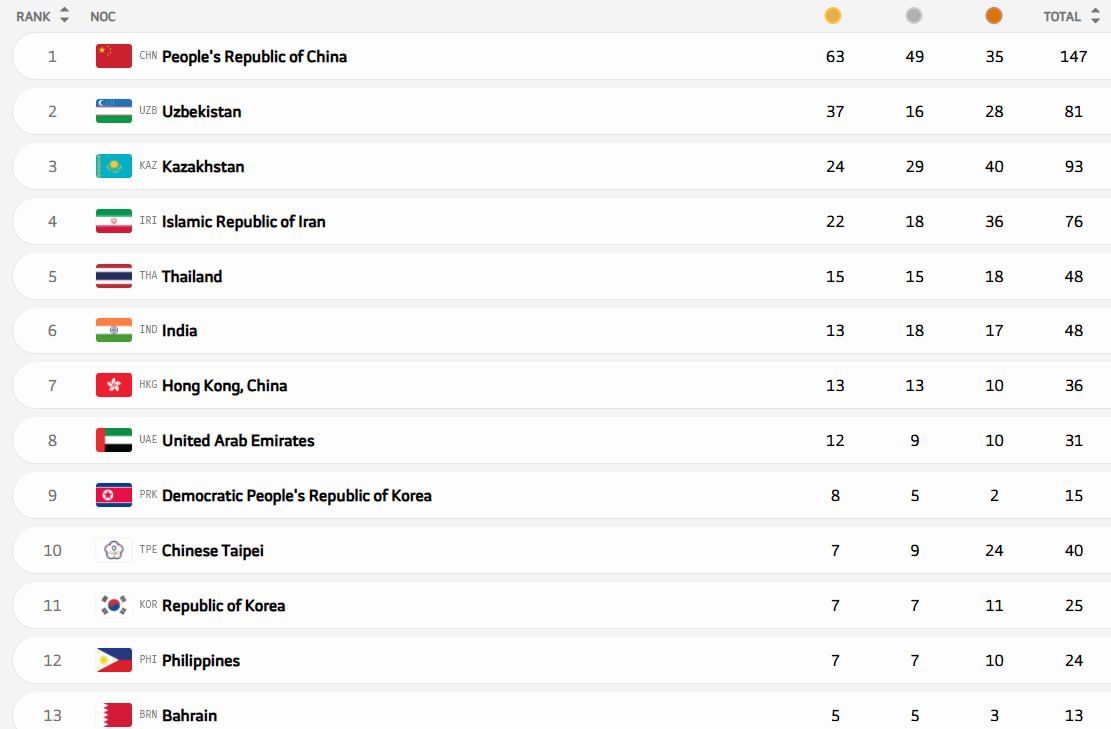This screenshot has height=729, width=1111.
Task: Click the India flag icon
Action: point(114,330)
